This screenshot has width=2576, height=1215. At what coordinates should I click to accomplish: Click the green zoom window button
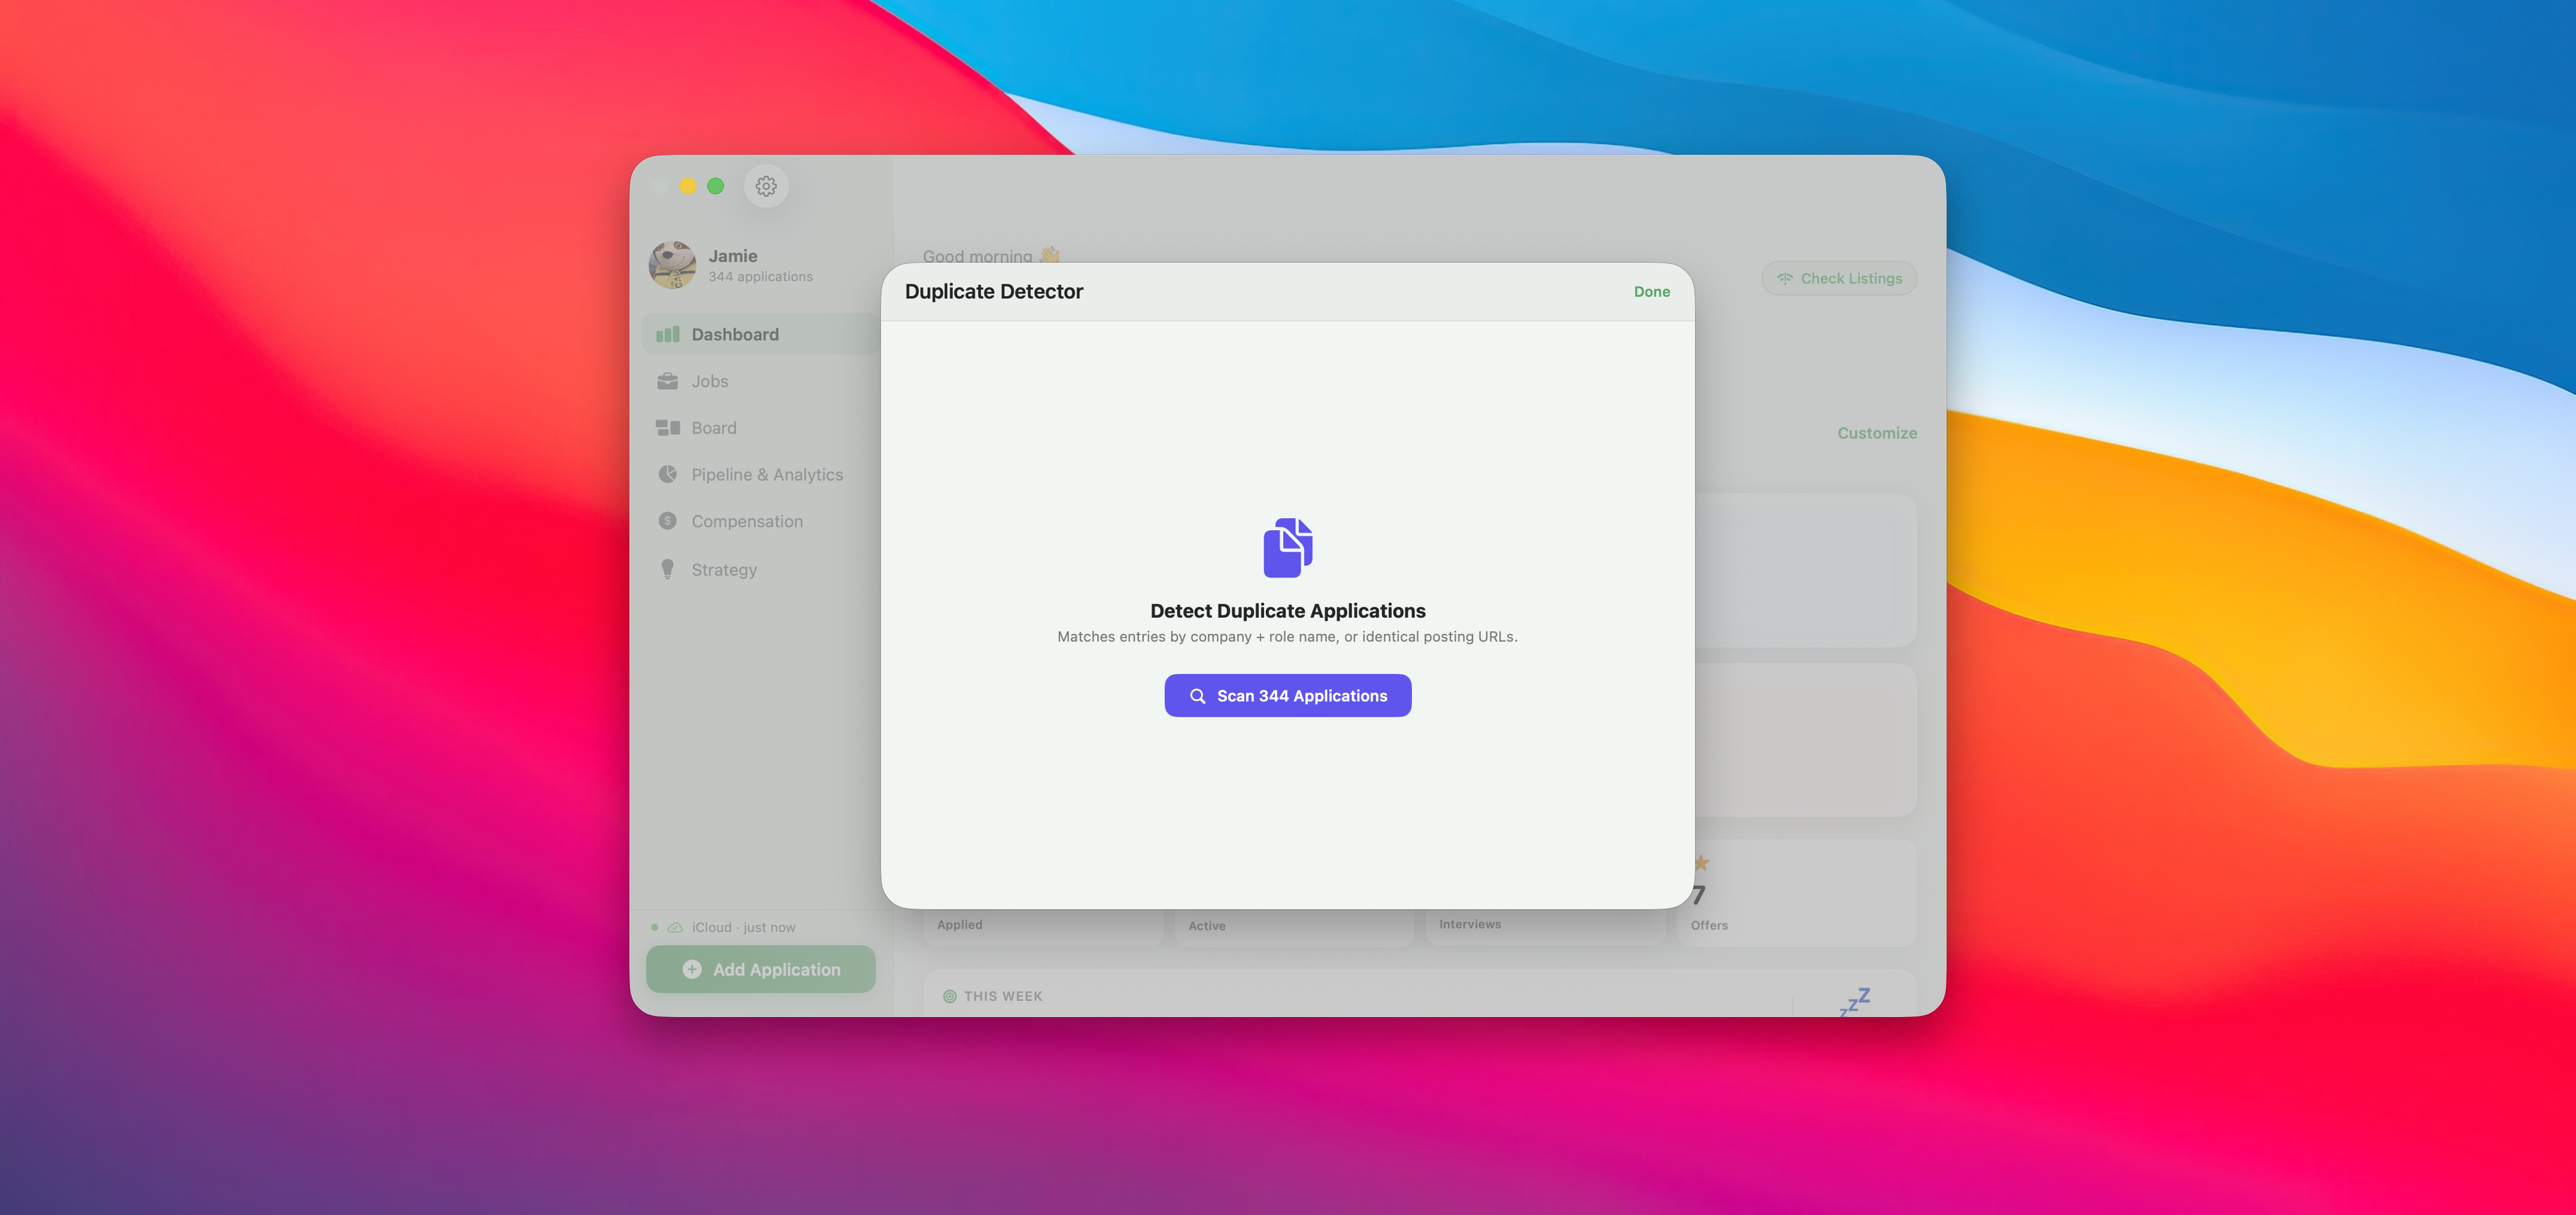point(715,186)
